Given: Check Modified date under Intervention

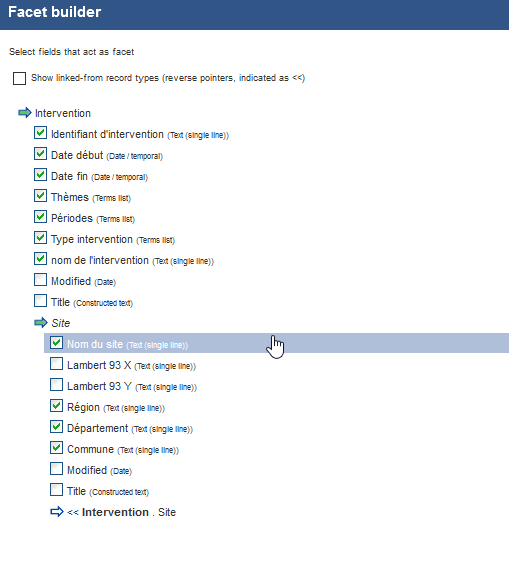Looking at the screenshot, I should point(40,280).
